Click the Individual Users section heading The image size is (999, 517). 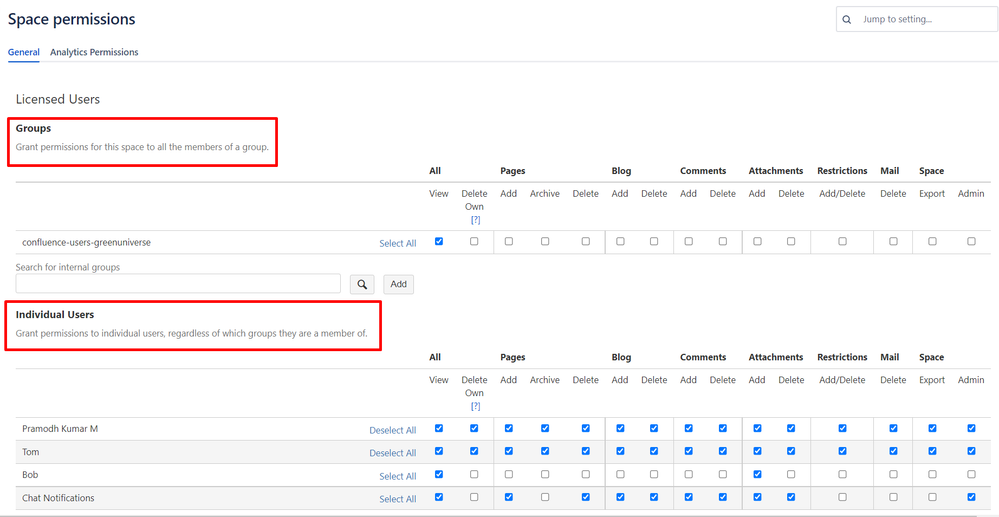tap(55, 314)
